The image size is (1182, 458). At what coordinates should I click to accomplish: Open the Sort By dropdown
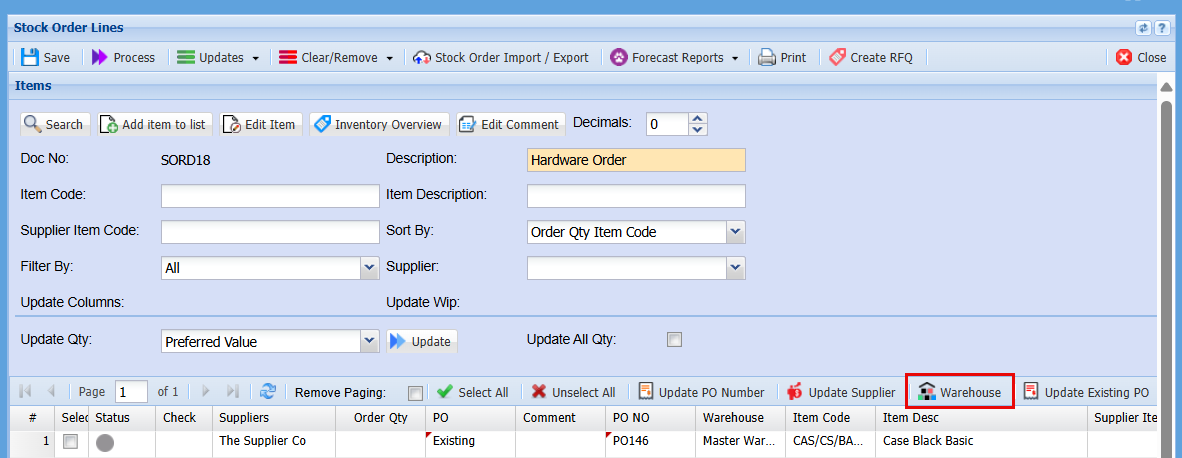click(x=736, y=232)
